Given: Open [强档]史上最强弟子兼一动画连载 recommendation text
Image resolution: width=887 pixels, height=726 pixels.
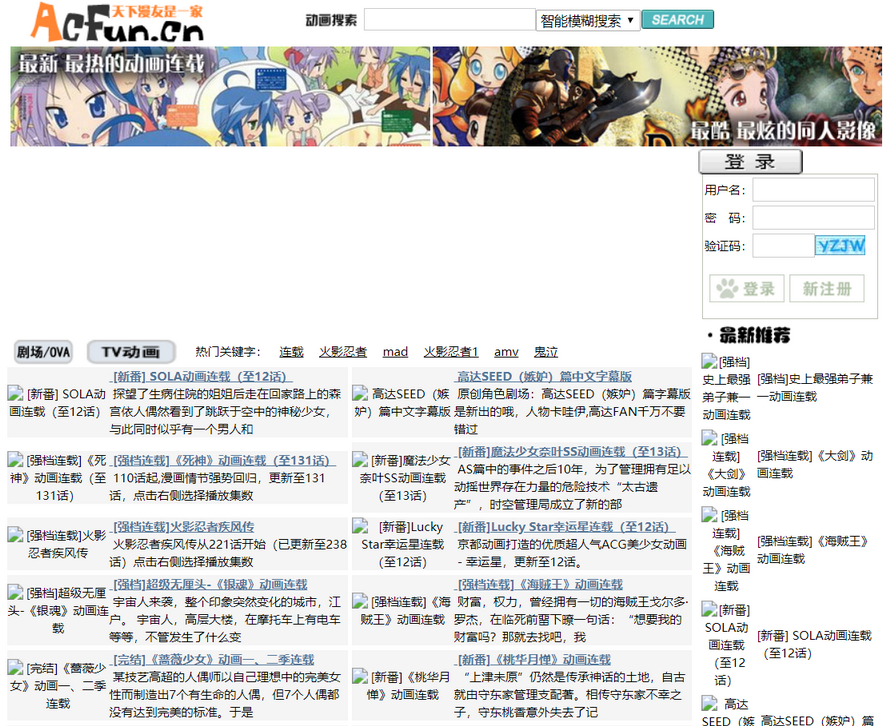Looking at the screenshot, I should click(x=815, y=388).
